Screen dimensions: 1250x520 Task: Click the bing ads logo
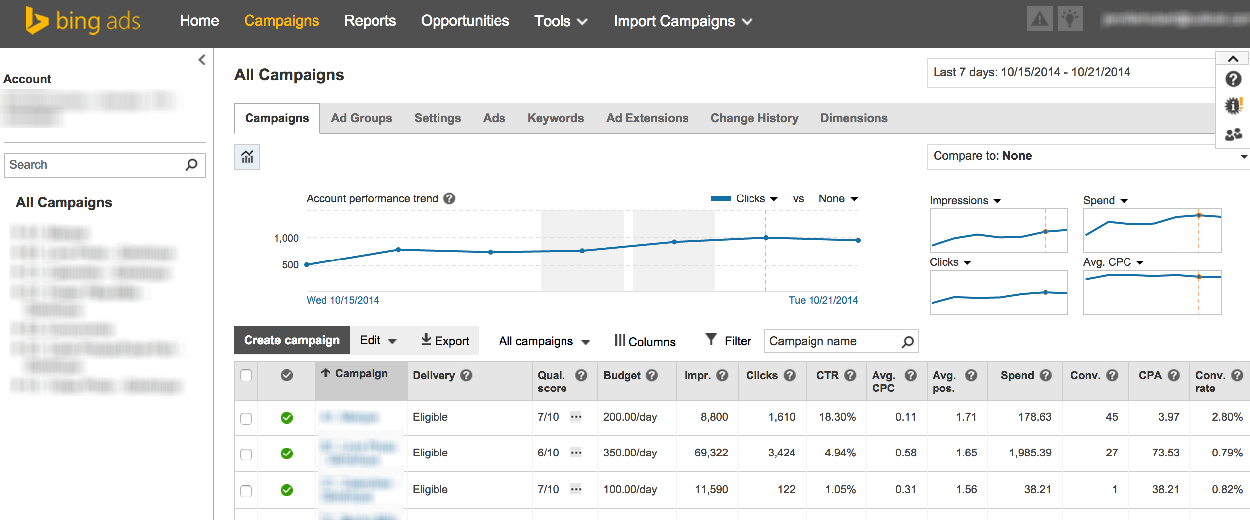coord(83,21)
